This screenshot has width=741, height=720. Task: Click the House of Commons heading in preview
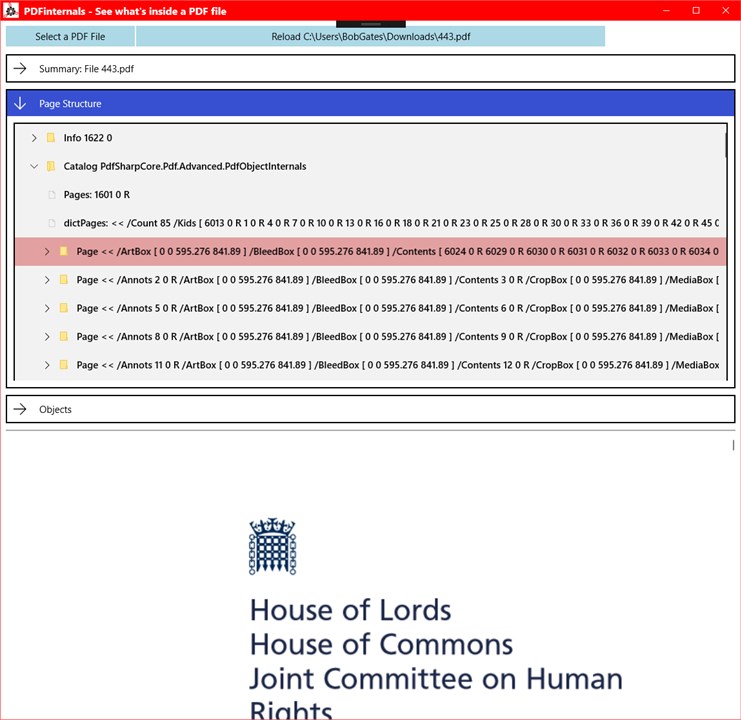[x=381, y=644]
